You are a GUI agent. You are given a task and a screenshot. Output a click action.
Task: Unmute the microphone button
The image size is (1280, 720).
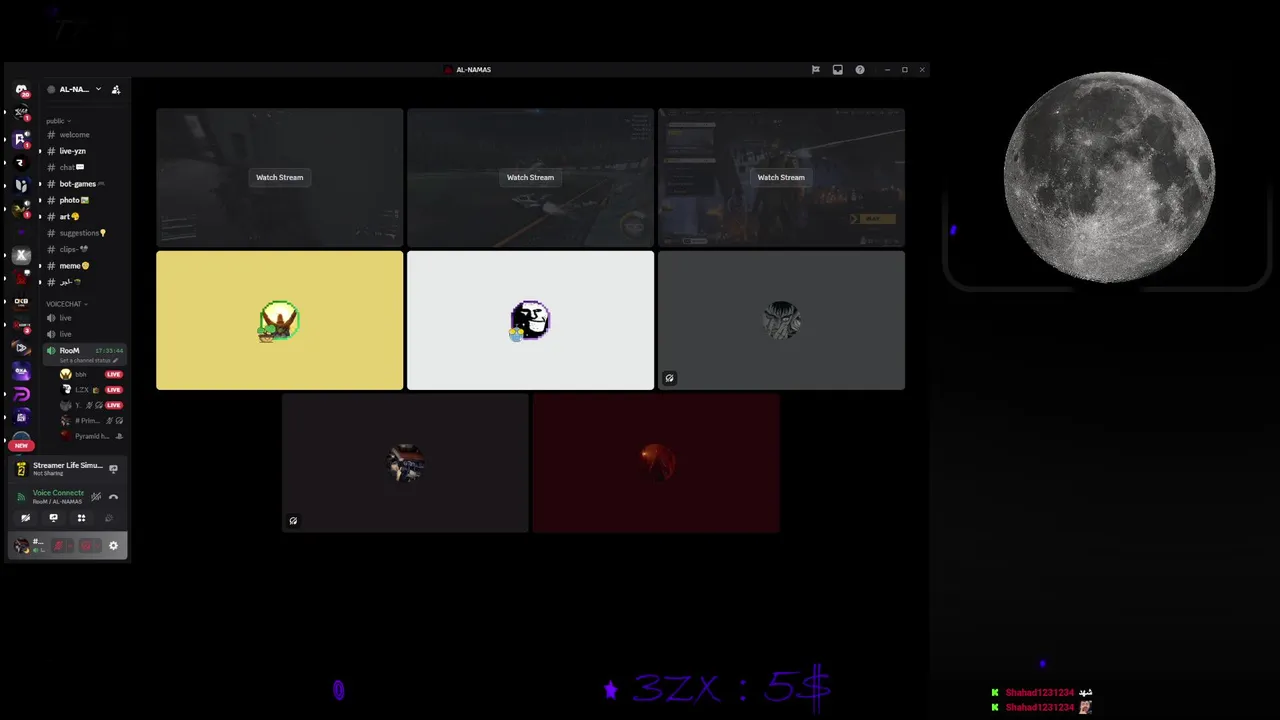58,545
